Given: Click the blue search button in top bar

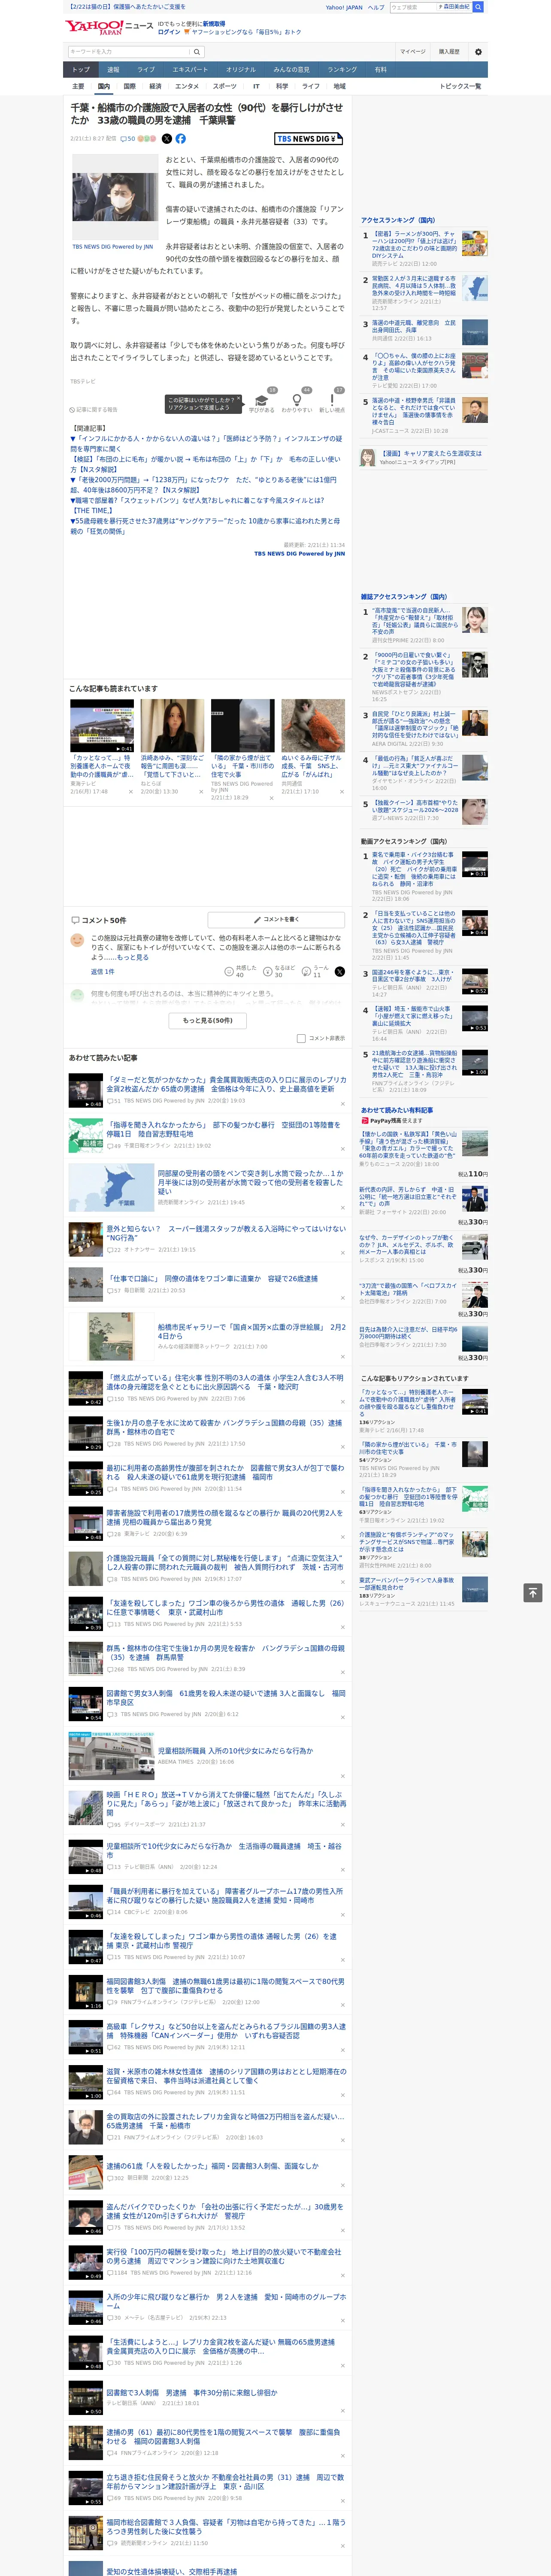Looking at the screenshot, I should (478, 7).
